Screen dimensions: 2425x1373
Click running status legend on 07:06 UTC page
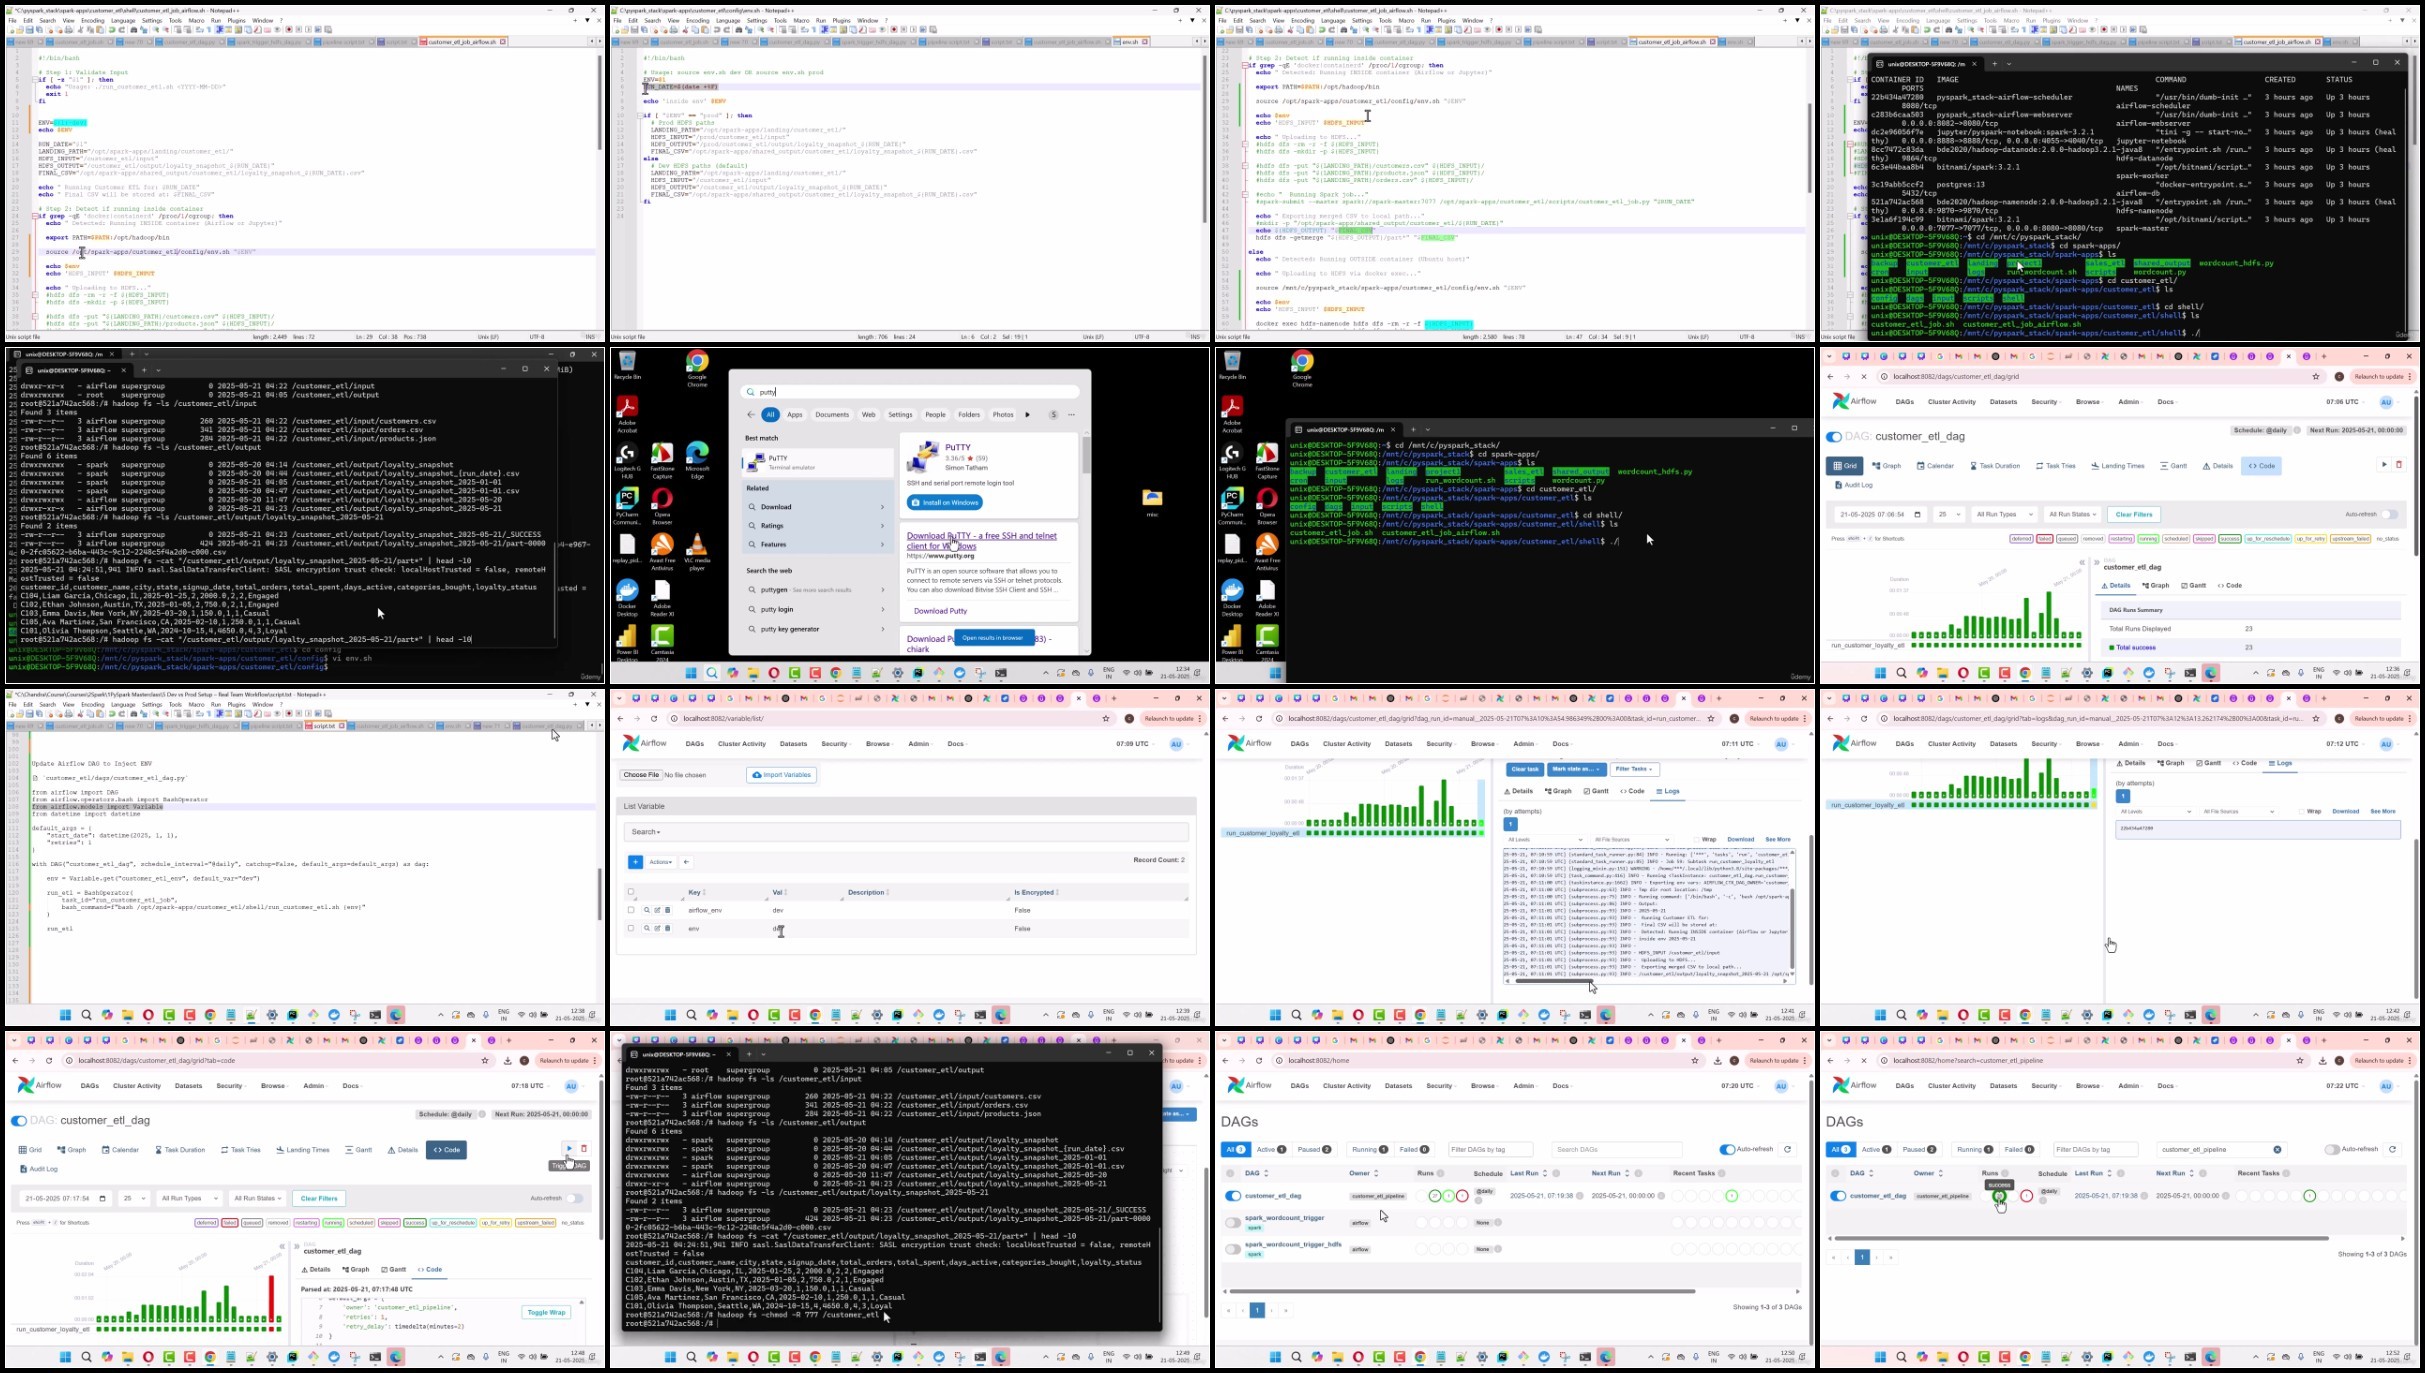[x=2148, y=539]
